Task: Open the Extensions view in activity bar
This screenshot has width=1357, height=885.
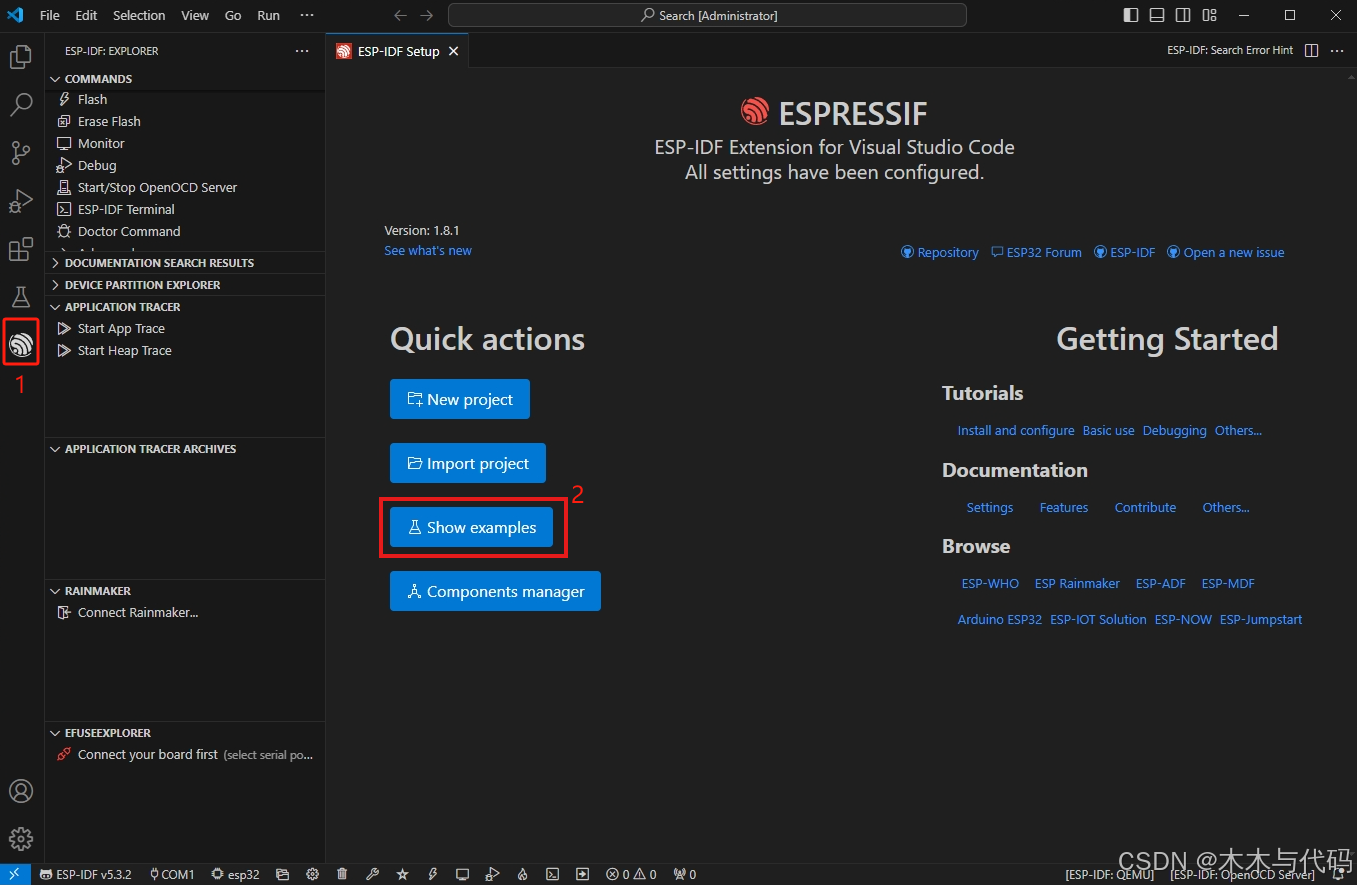Action: pos(21,249)
